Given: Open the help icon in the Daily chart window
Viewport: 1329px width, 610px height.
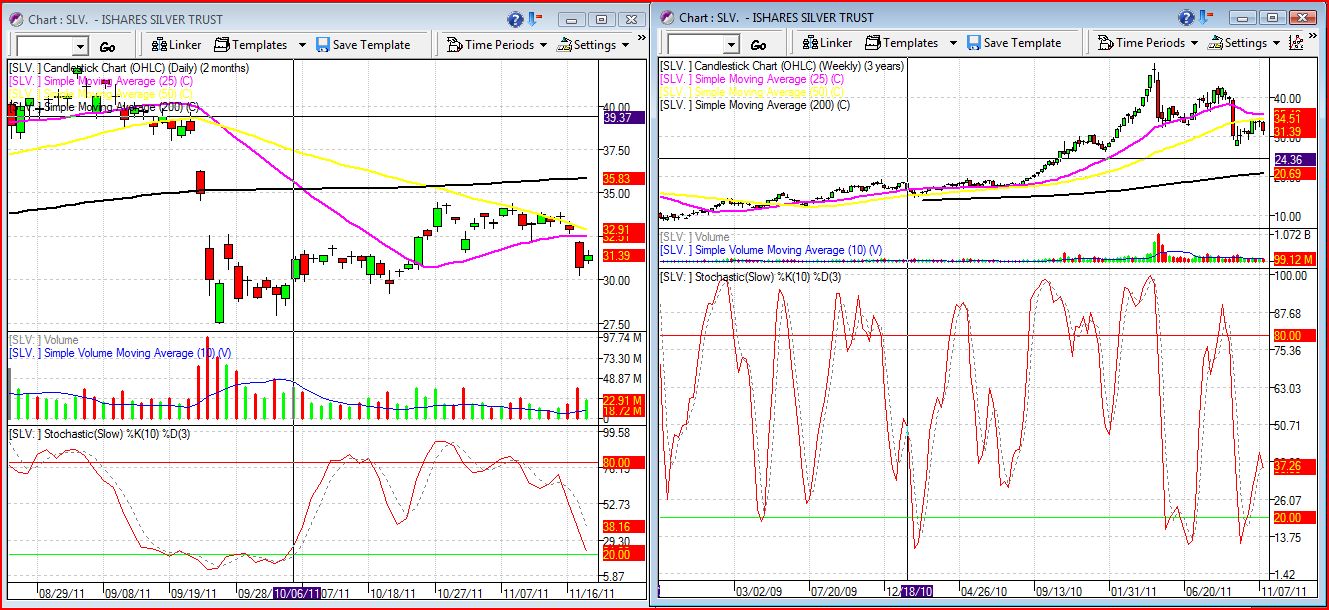Looking at the screenshot, I should click(x=515, y=19).
